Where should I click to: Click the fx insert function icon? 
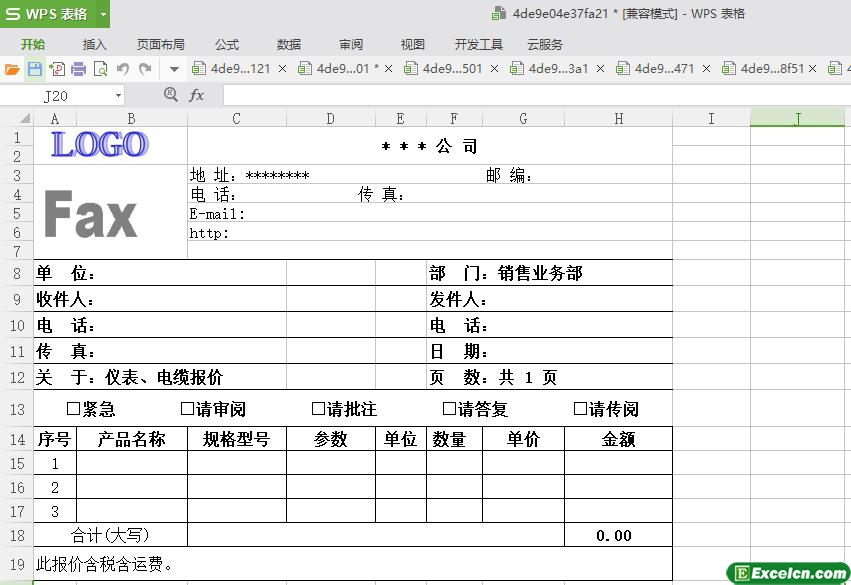196,96
